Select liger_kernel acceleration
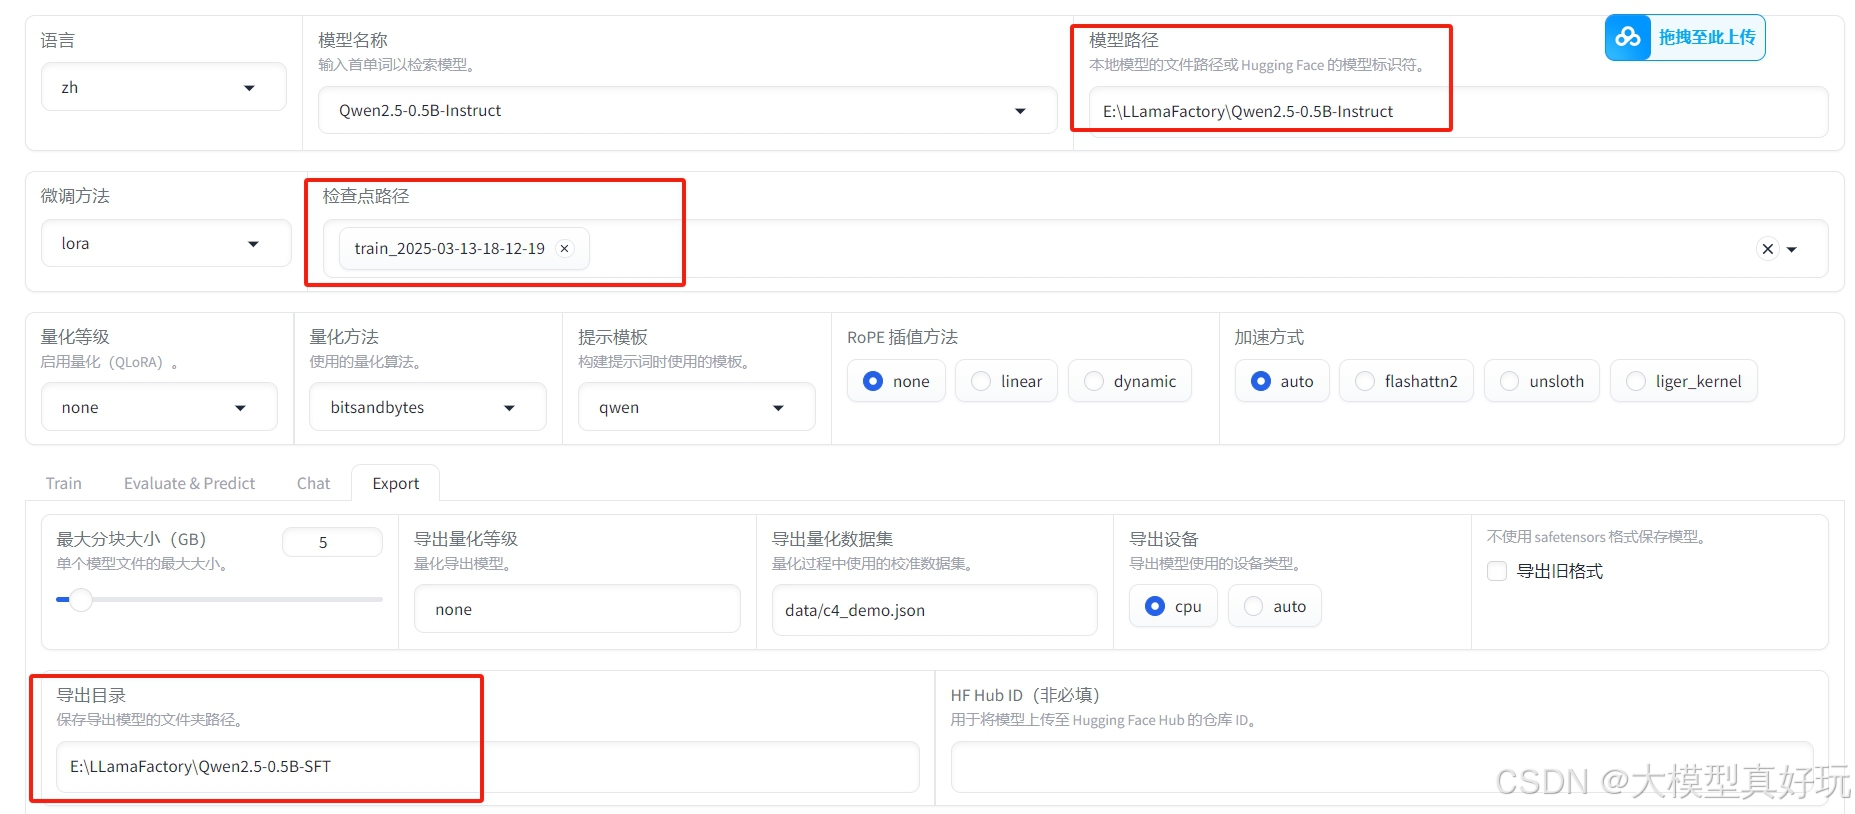Screen dimensions: 1855x814 (1683, 381)
